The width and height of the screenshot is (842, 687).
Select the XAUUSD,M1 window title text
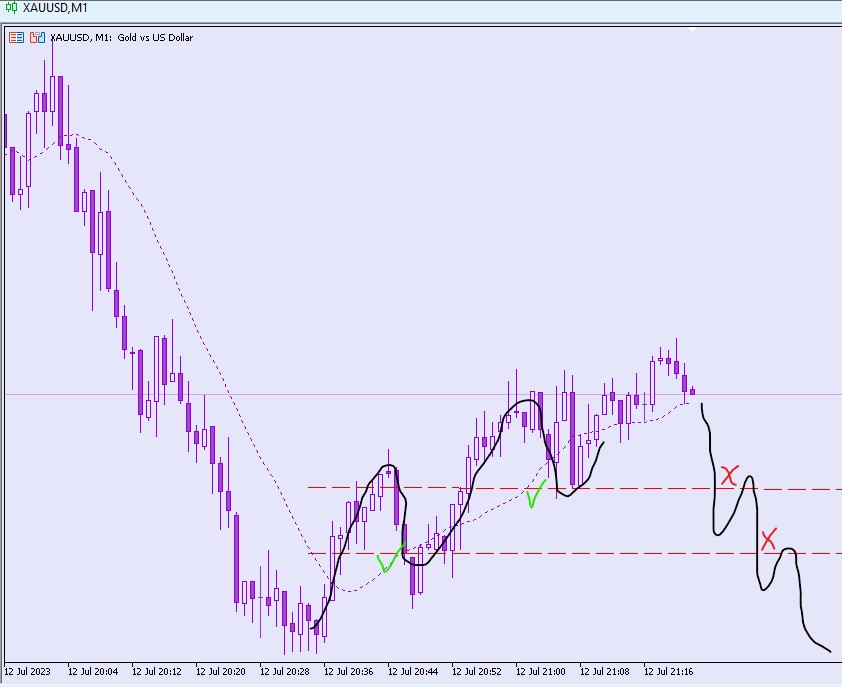pyautogui.click(x=55, y=8)
